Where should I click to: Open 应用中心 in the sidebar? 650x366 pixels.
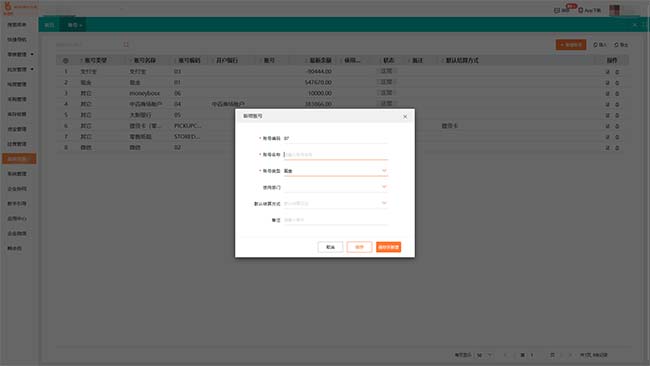click(x=17, y=218)
